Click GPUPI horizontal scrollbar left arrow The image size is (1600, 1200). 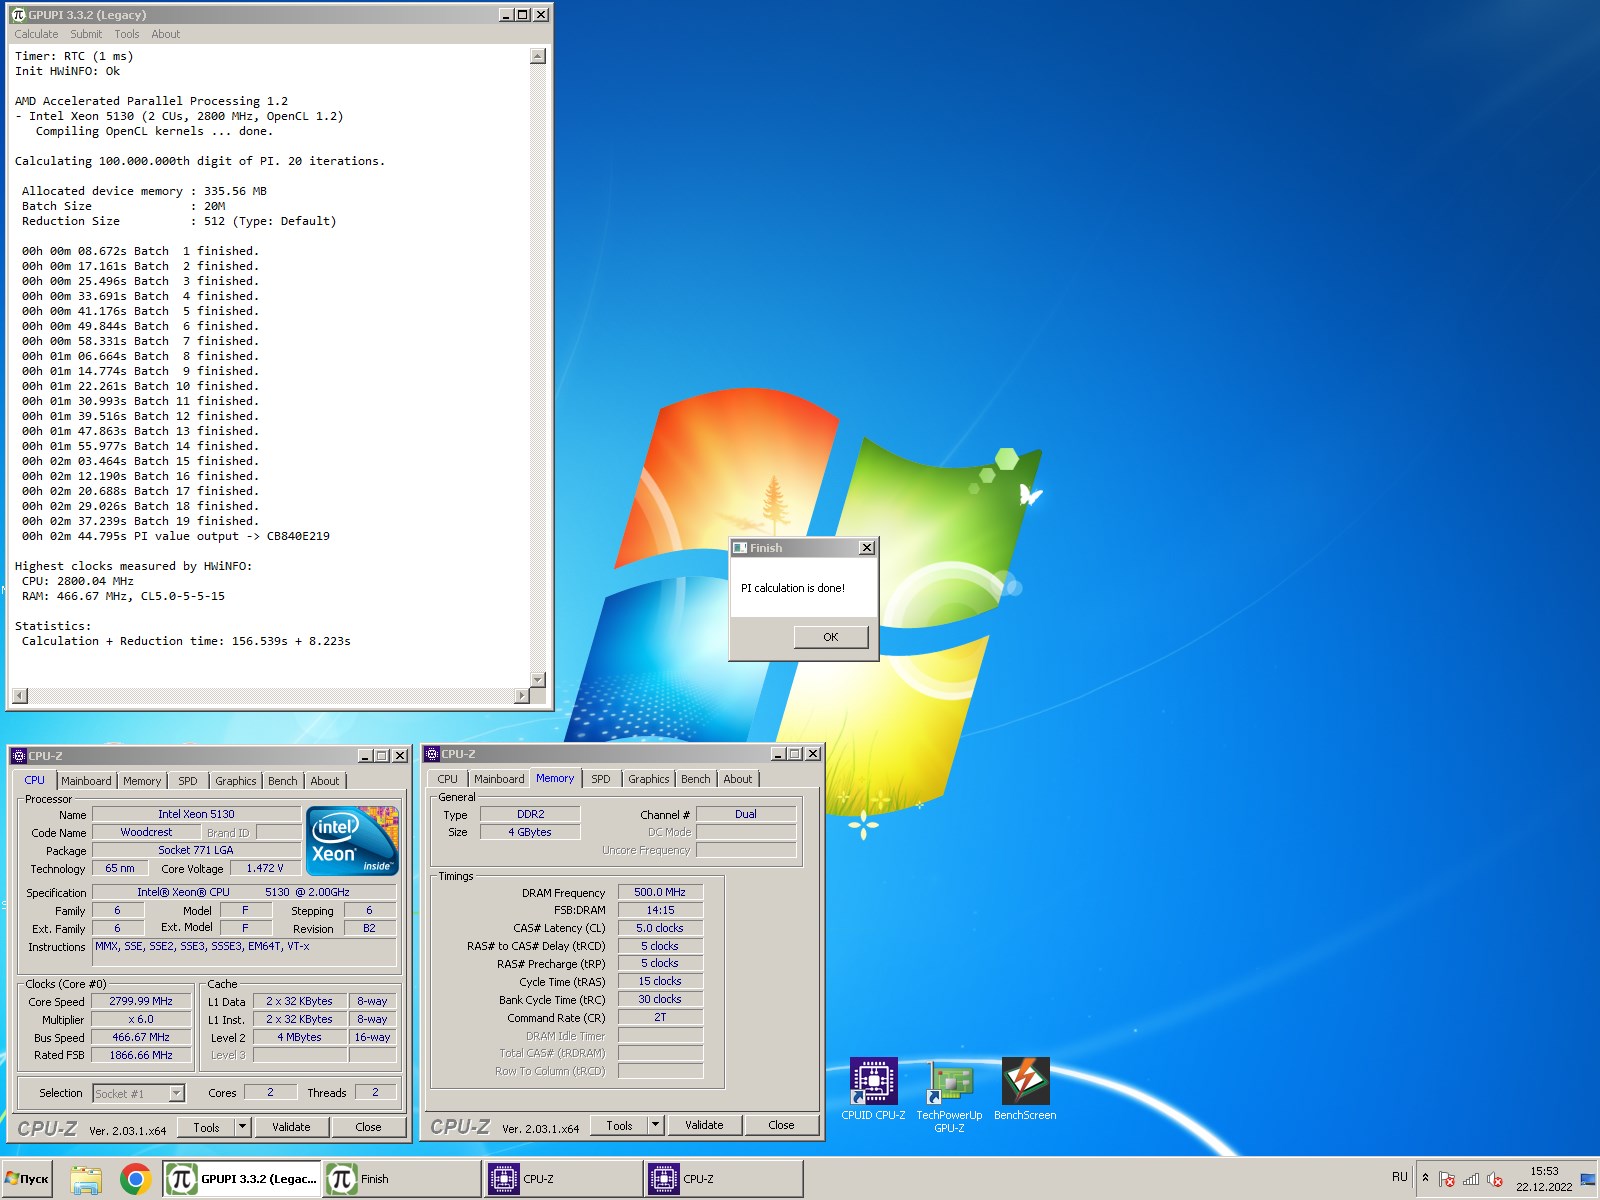point(20,696)
